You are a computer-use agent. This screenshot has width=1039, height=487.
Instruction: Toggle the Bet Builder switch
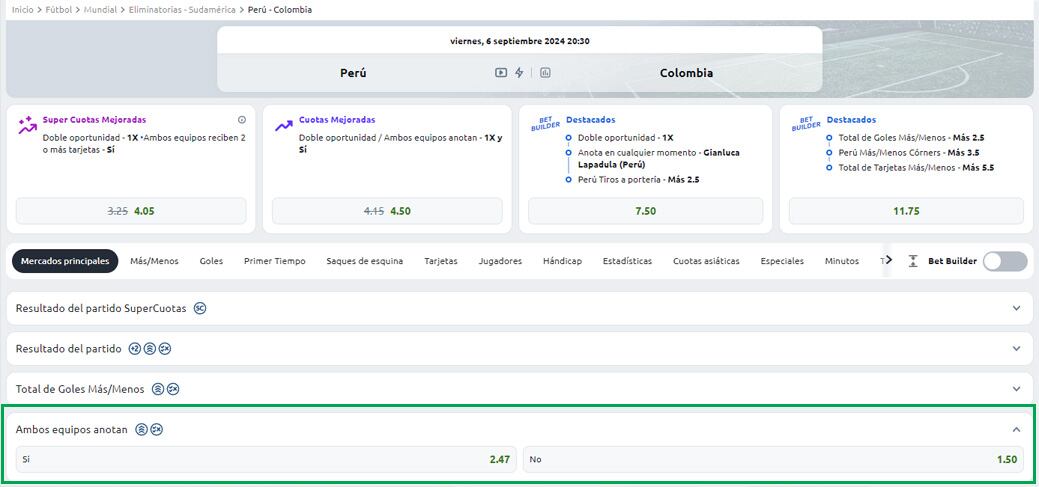pyautogui.click(x=1004, y=261)
